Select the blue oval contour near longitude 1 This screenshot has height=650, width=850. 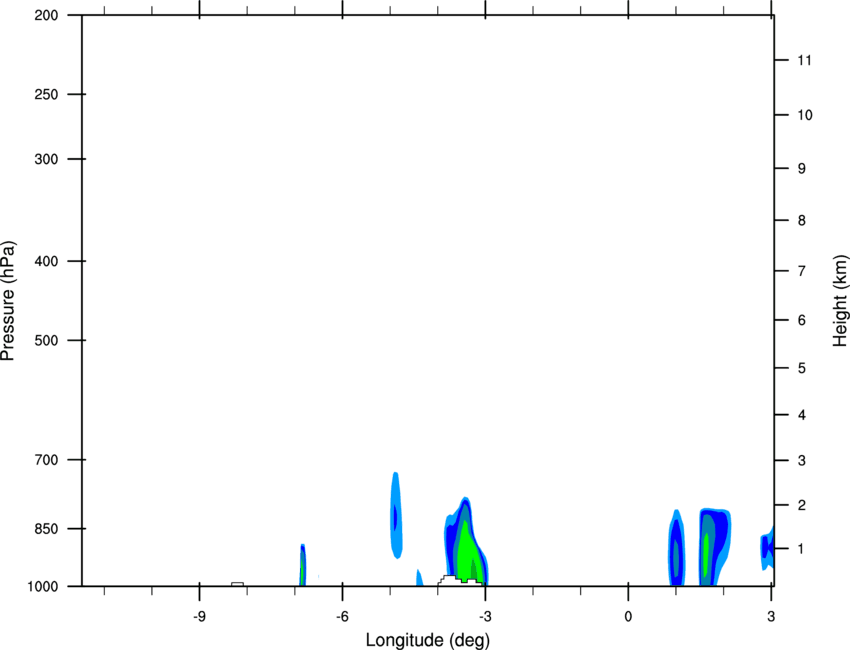tap(676, 550)
